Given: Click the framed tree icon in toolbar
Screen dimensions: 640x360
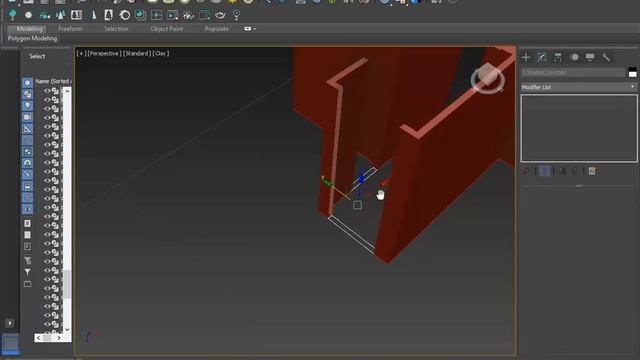Looking at the screenshot, I should (x=109, y=16).
